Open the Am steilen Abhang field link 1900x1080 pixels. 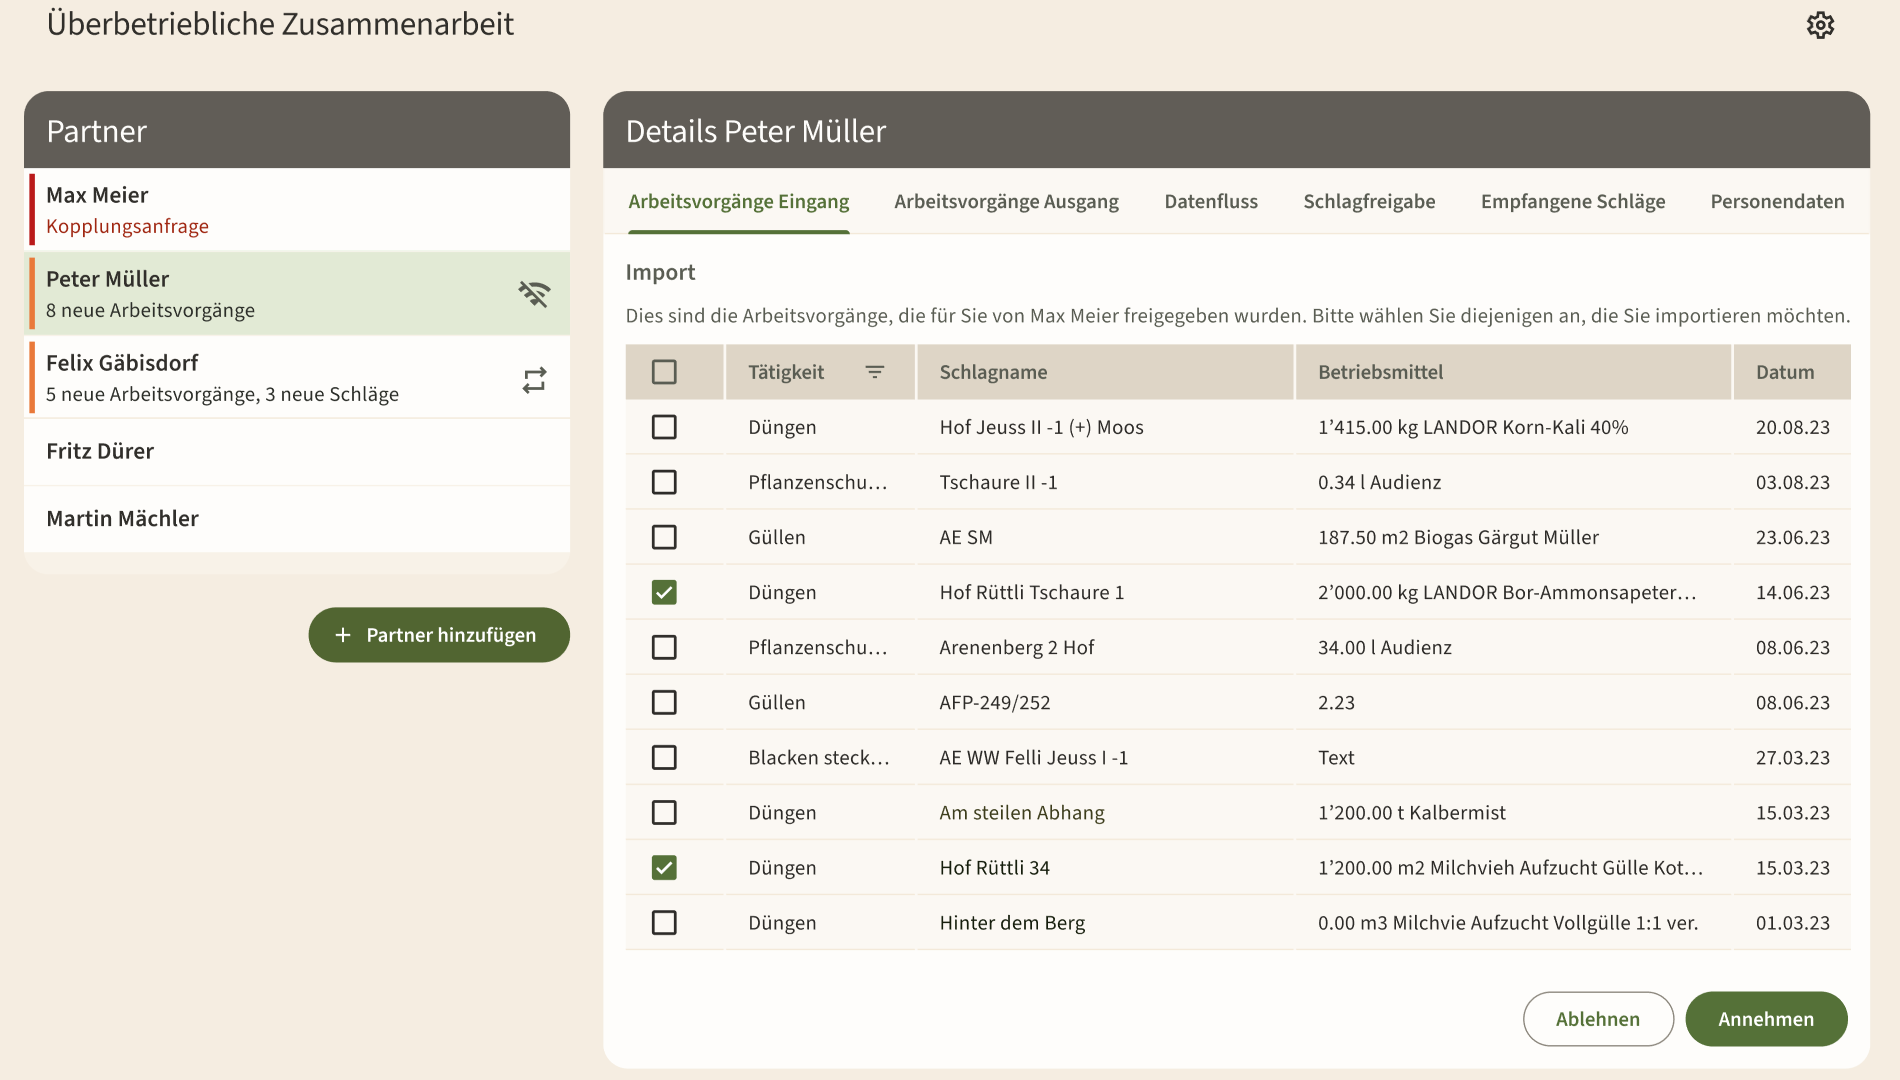click(1021, 813)
